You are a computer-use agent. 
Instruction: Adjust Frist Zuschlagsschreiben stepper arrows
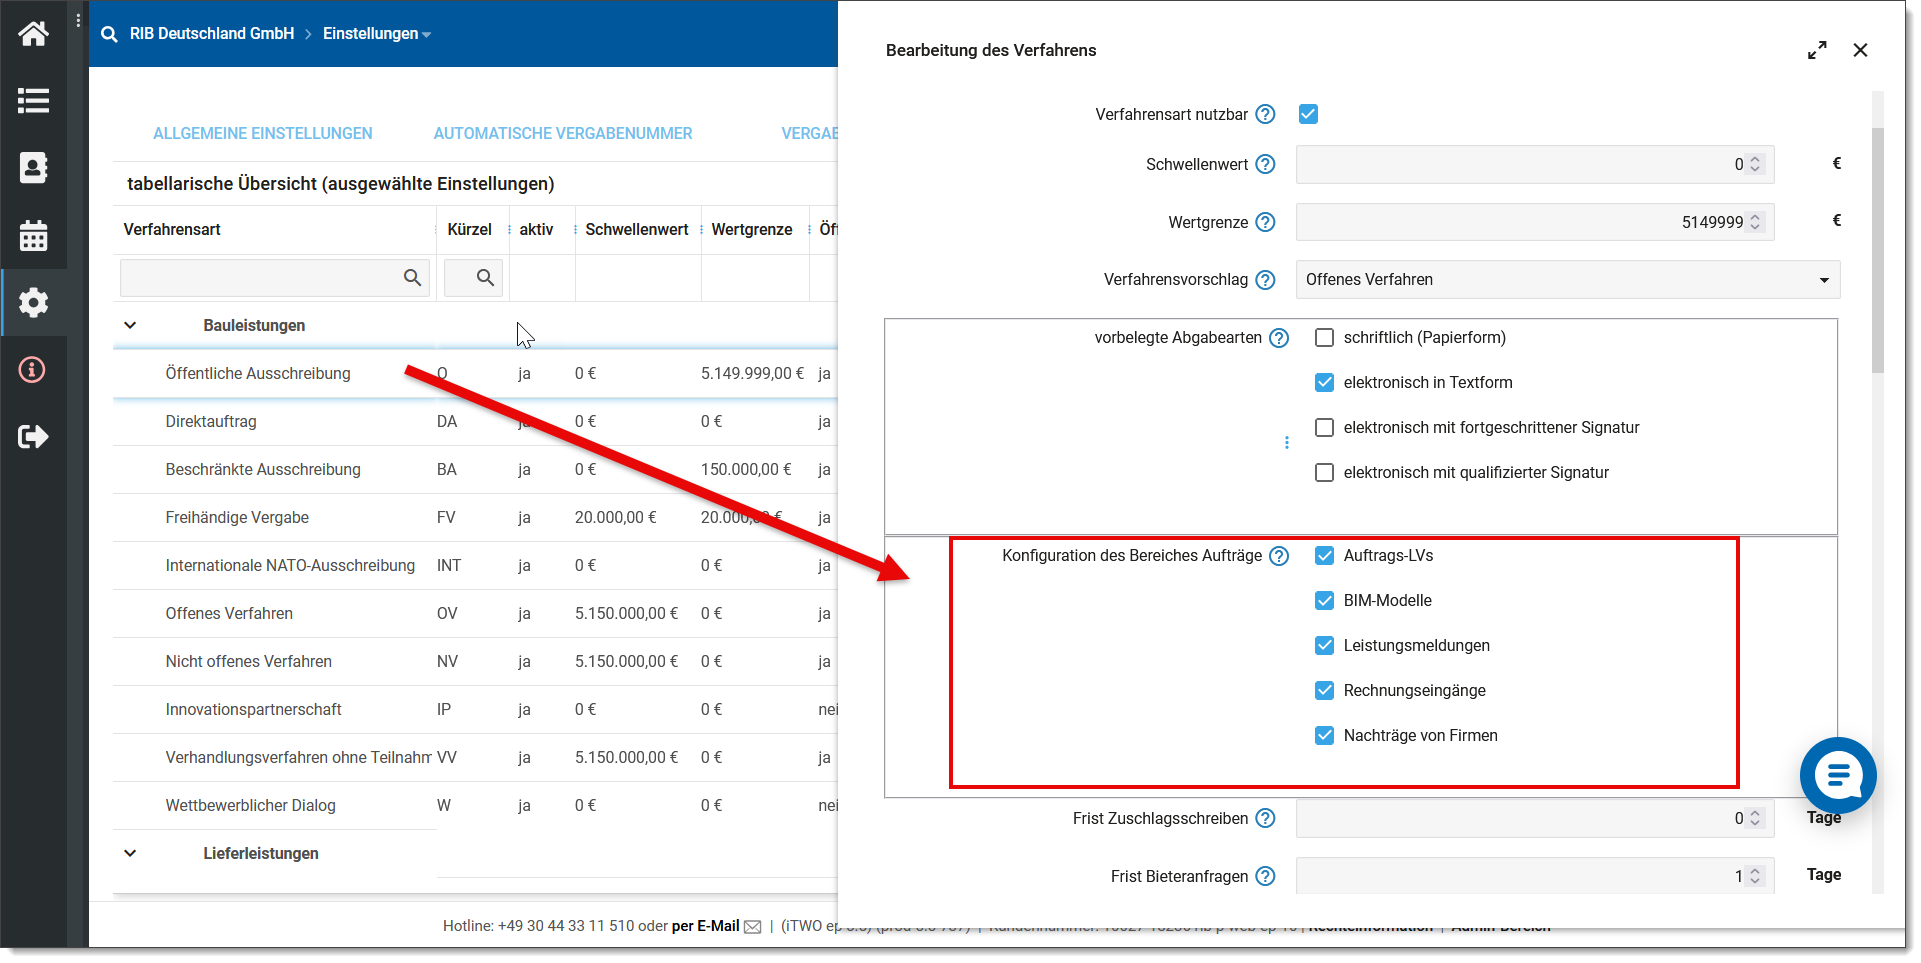[1754, 818]
